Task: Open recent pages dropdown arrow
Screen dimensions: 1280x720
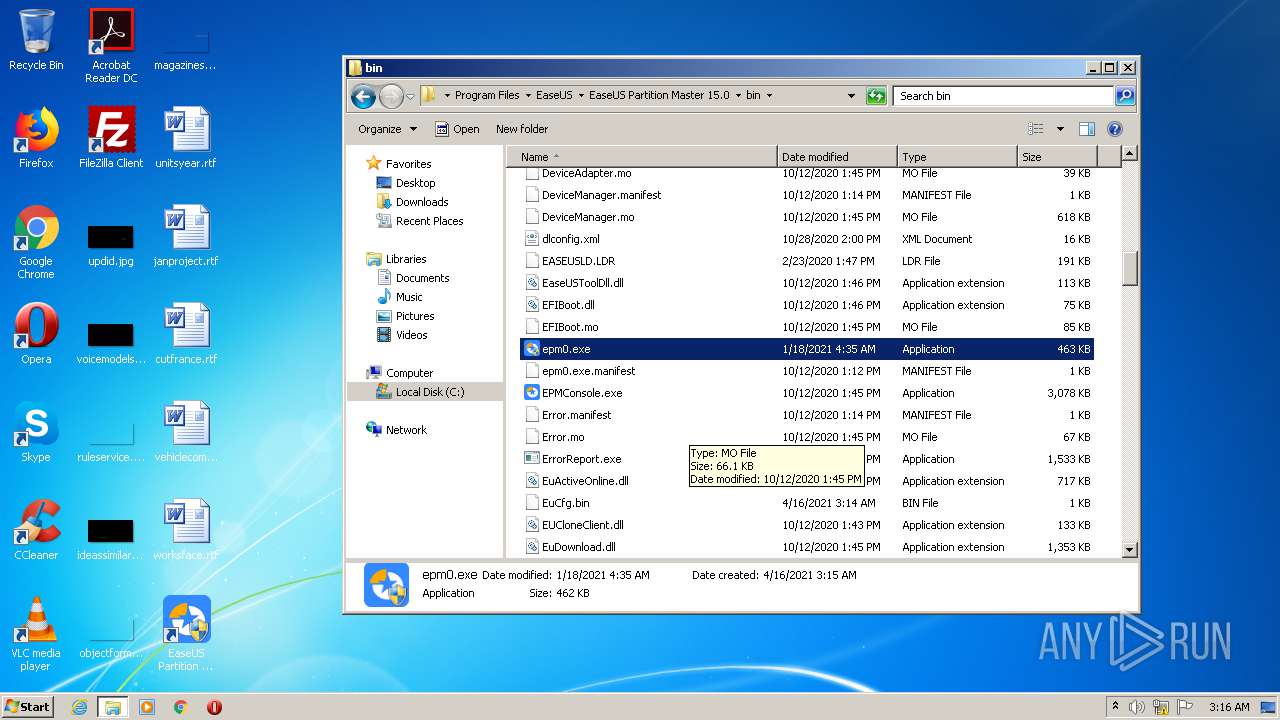Action: coord(410,97)
